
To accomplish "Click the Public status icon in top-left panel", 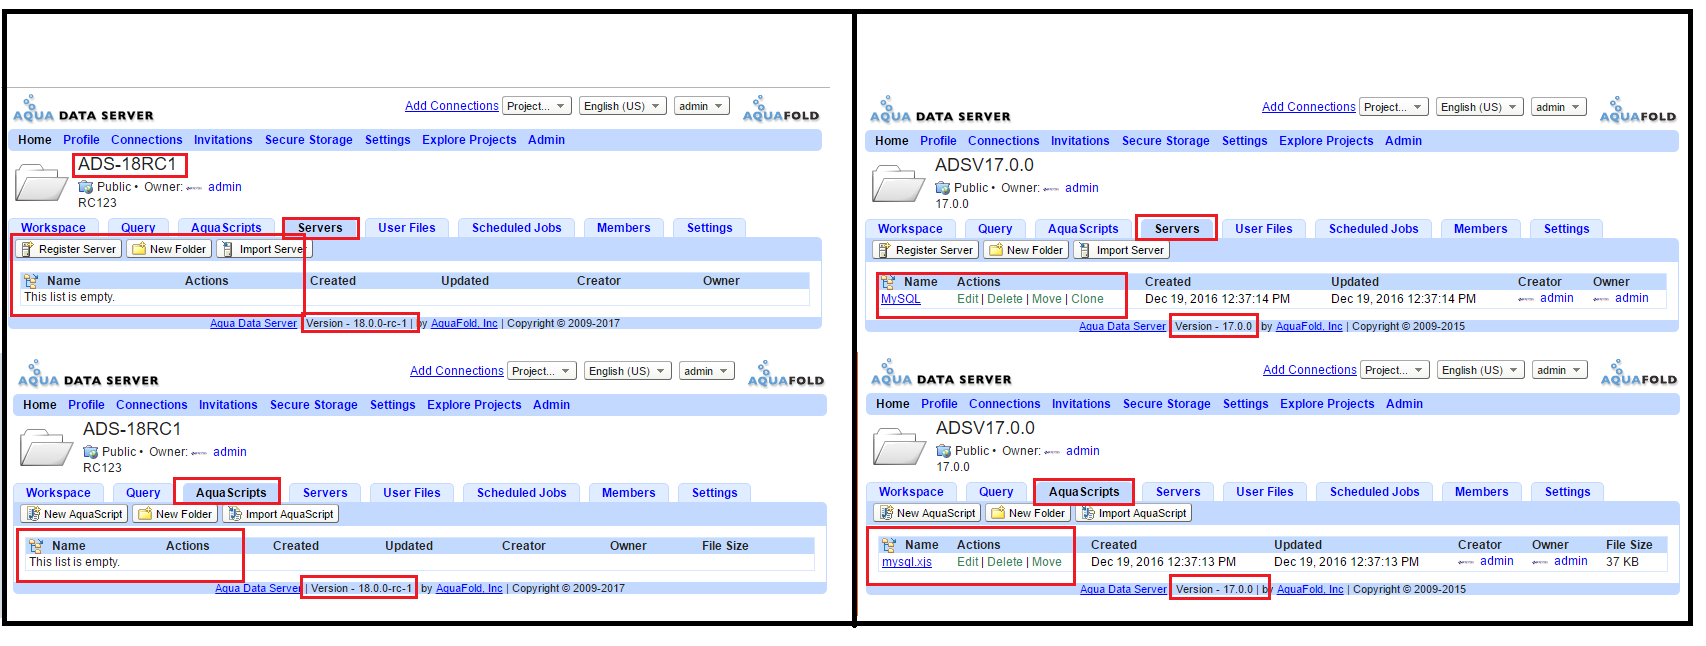I will point(86,187).
